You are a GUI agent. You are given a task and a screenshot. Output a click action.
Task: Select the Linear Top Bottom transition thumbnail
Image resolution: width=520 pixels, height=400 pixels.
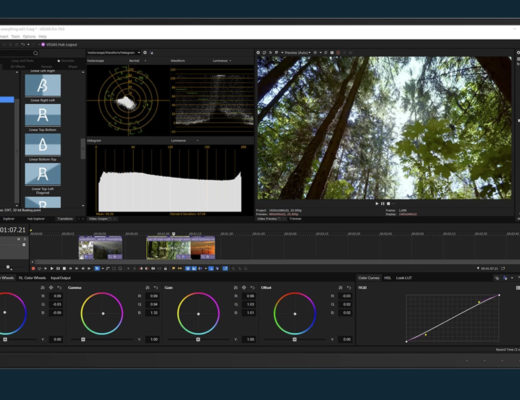(x=43, y=115)
